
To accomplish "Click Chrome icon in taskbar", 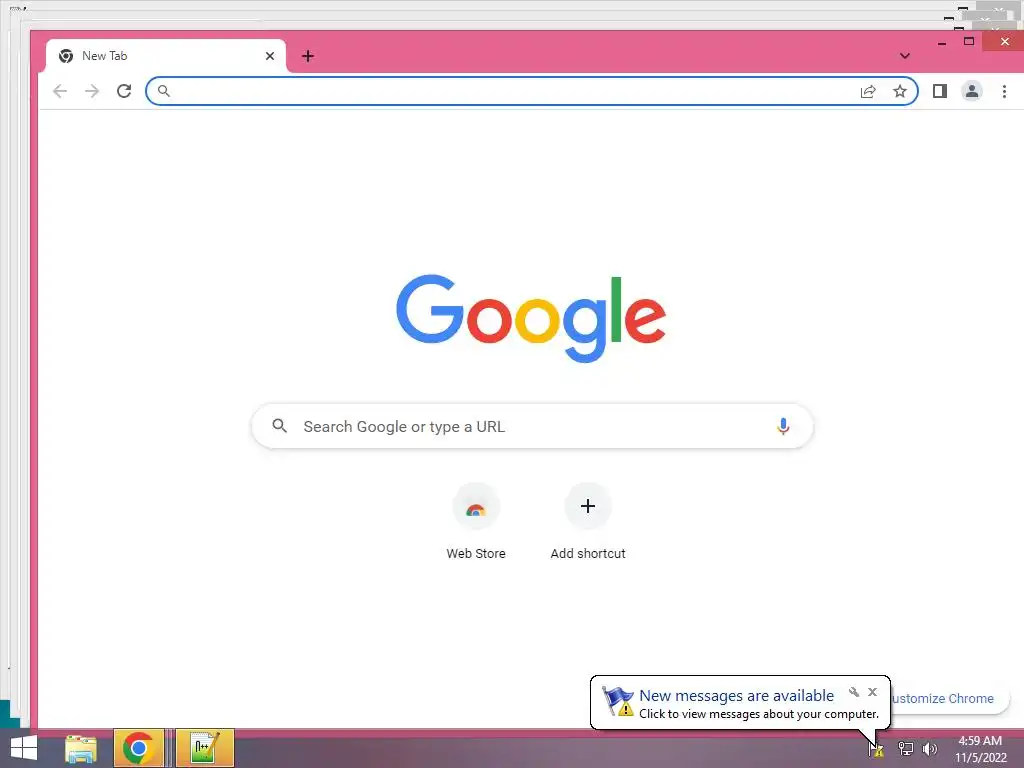I will tap(138, 748).
